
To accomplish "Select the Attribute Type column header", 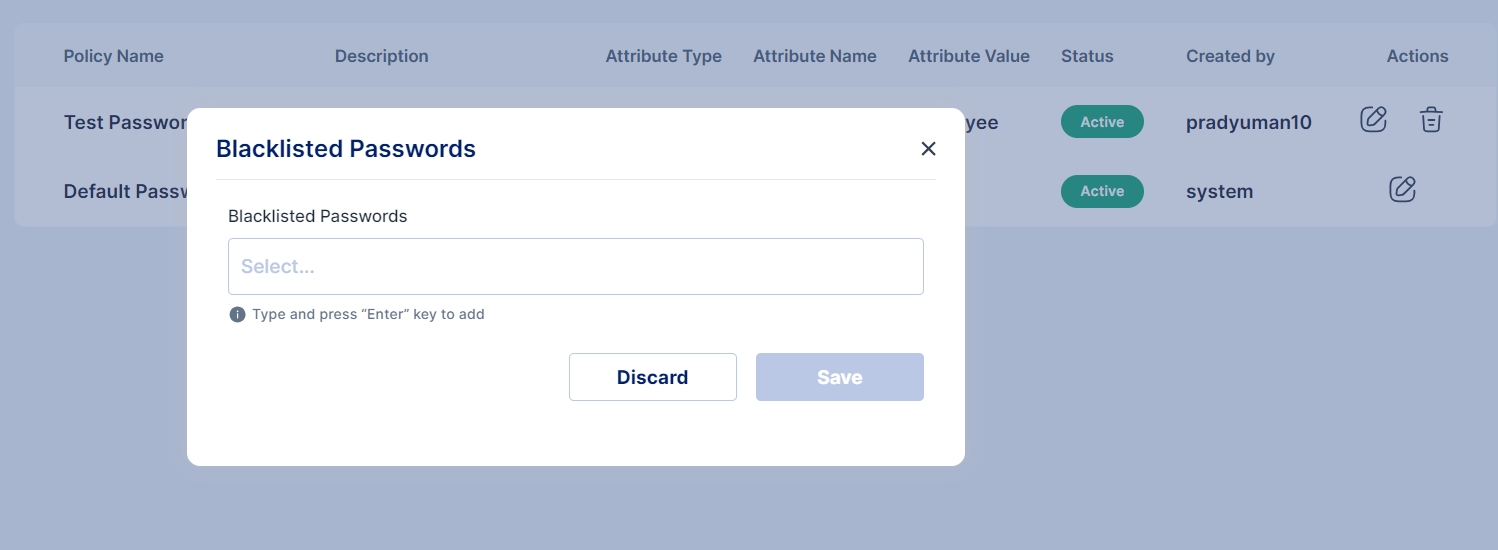I will [663, 56].
